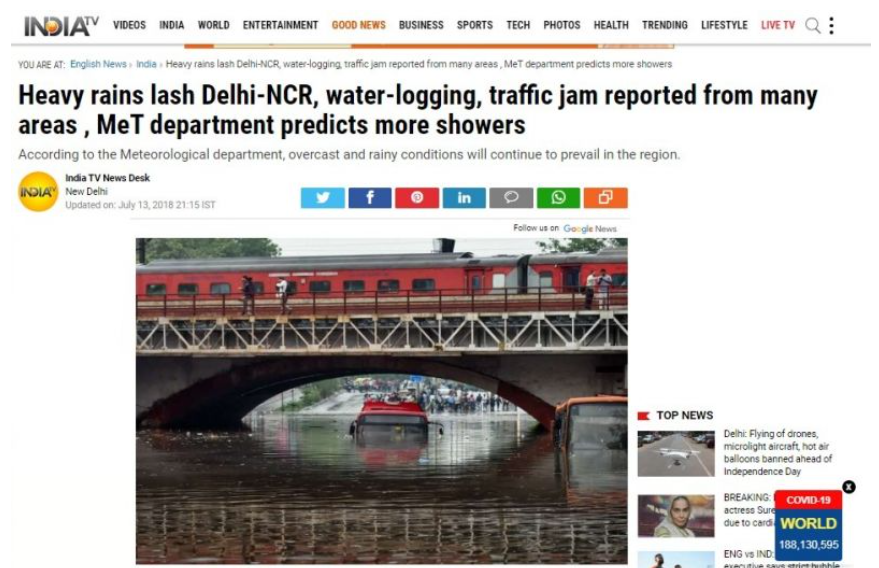Viewport: 879px width, 568px height.
Task: Share article through WhatsApp icon
Action: (x=558, y=197)
